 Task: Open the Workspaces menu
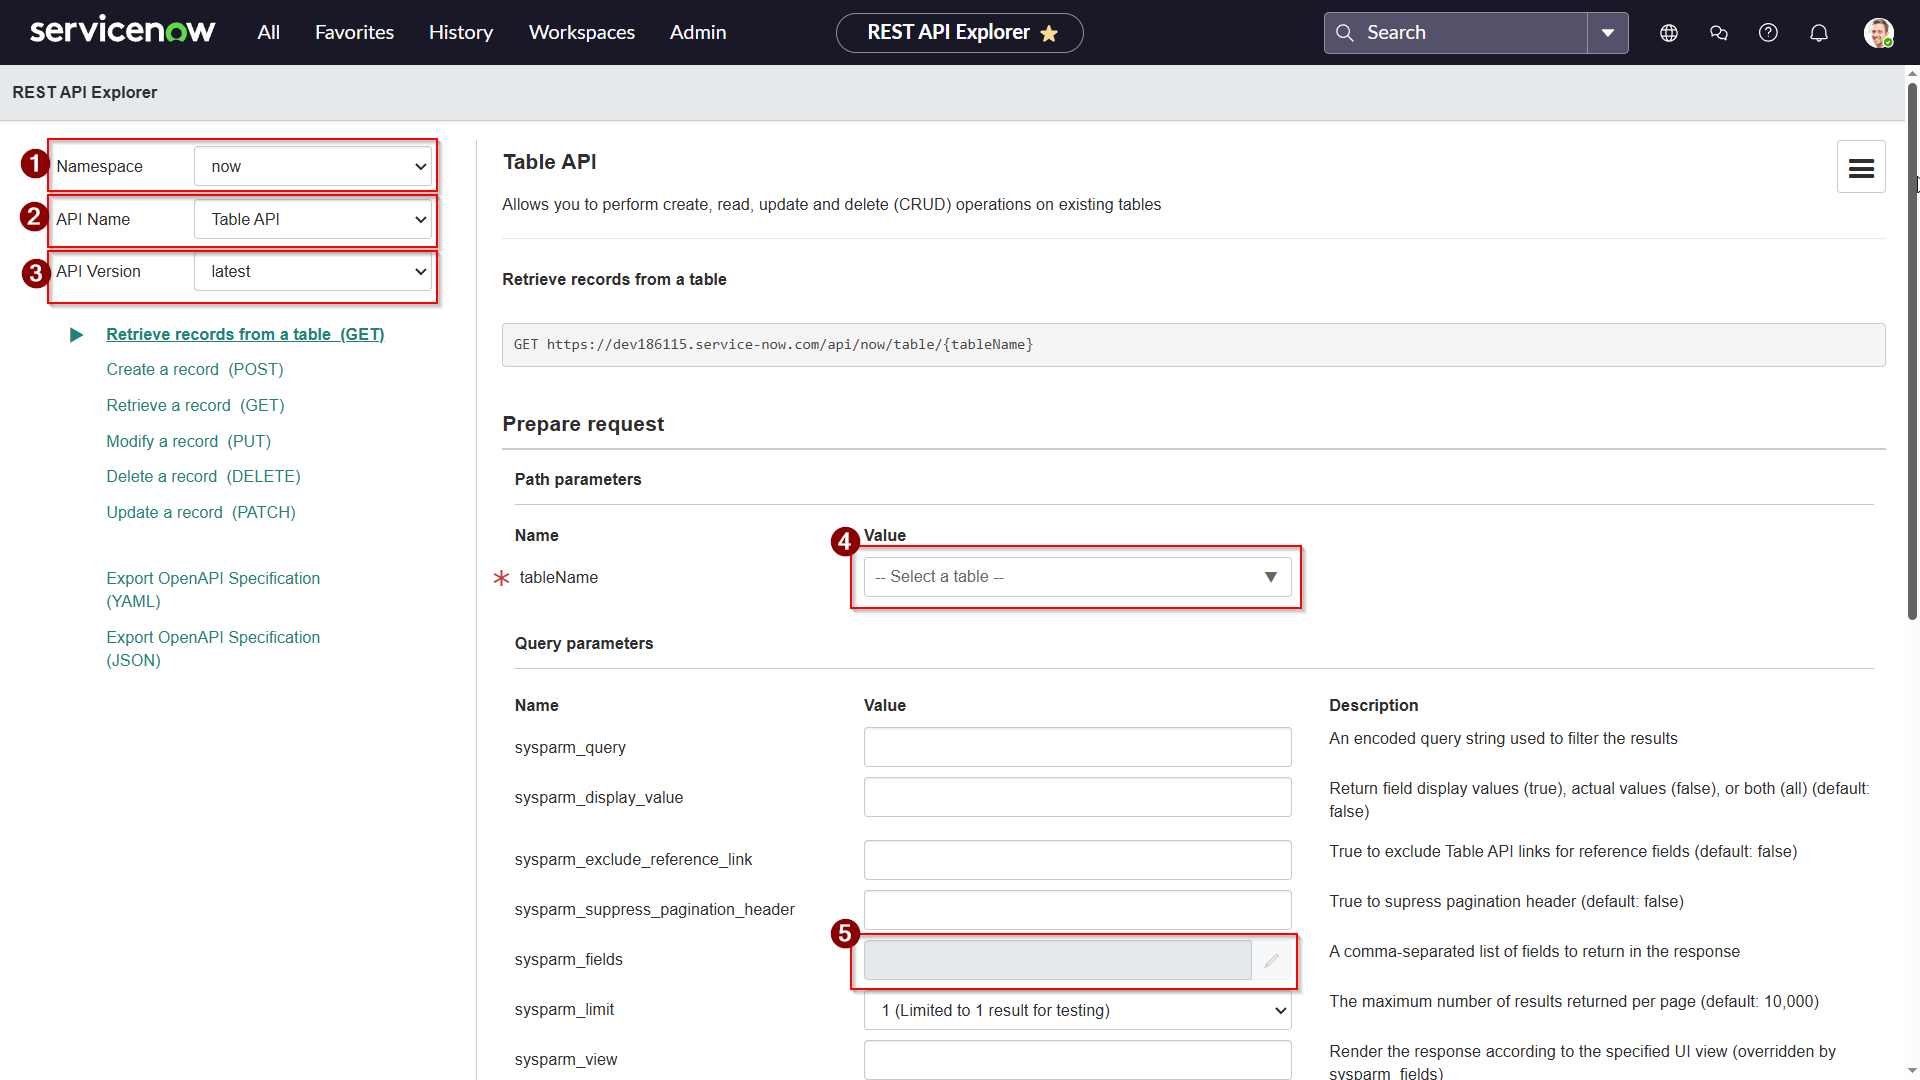(581, 32)
